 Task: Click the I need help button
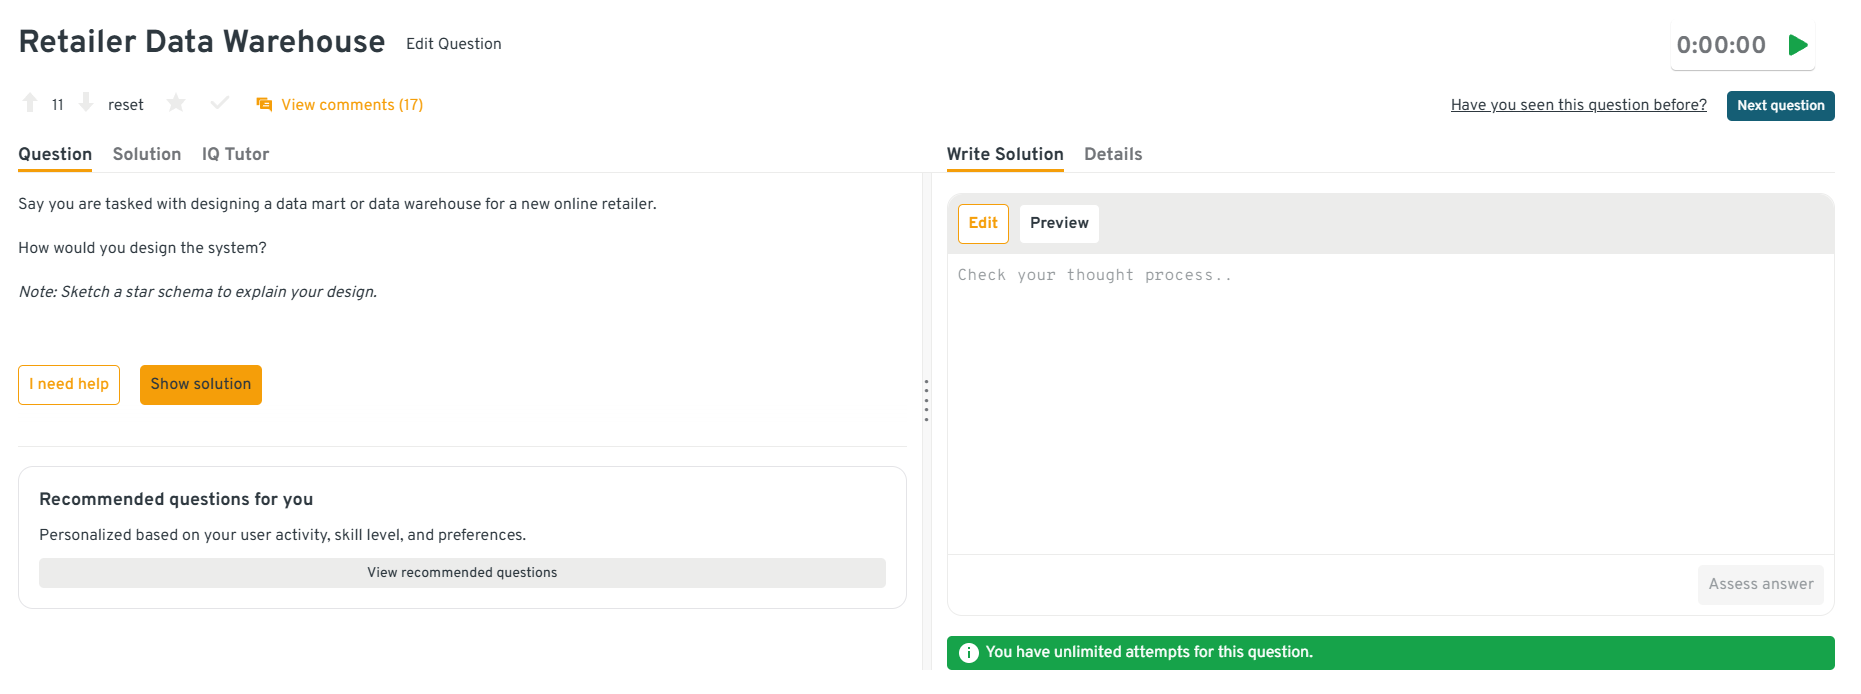coord(69,385)
